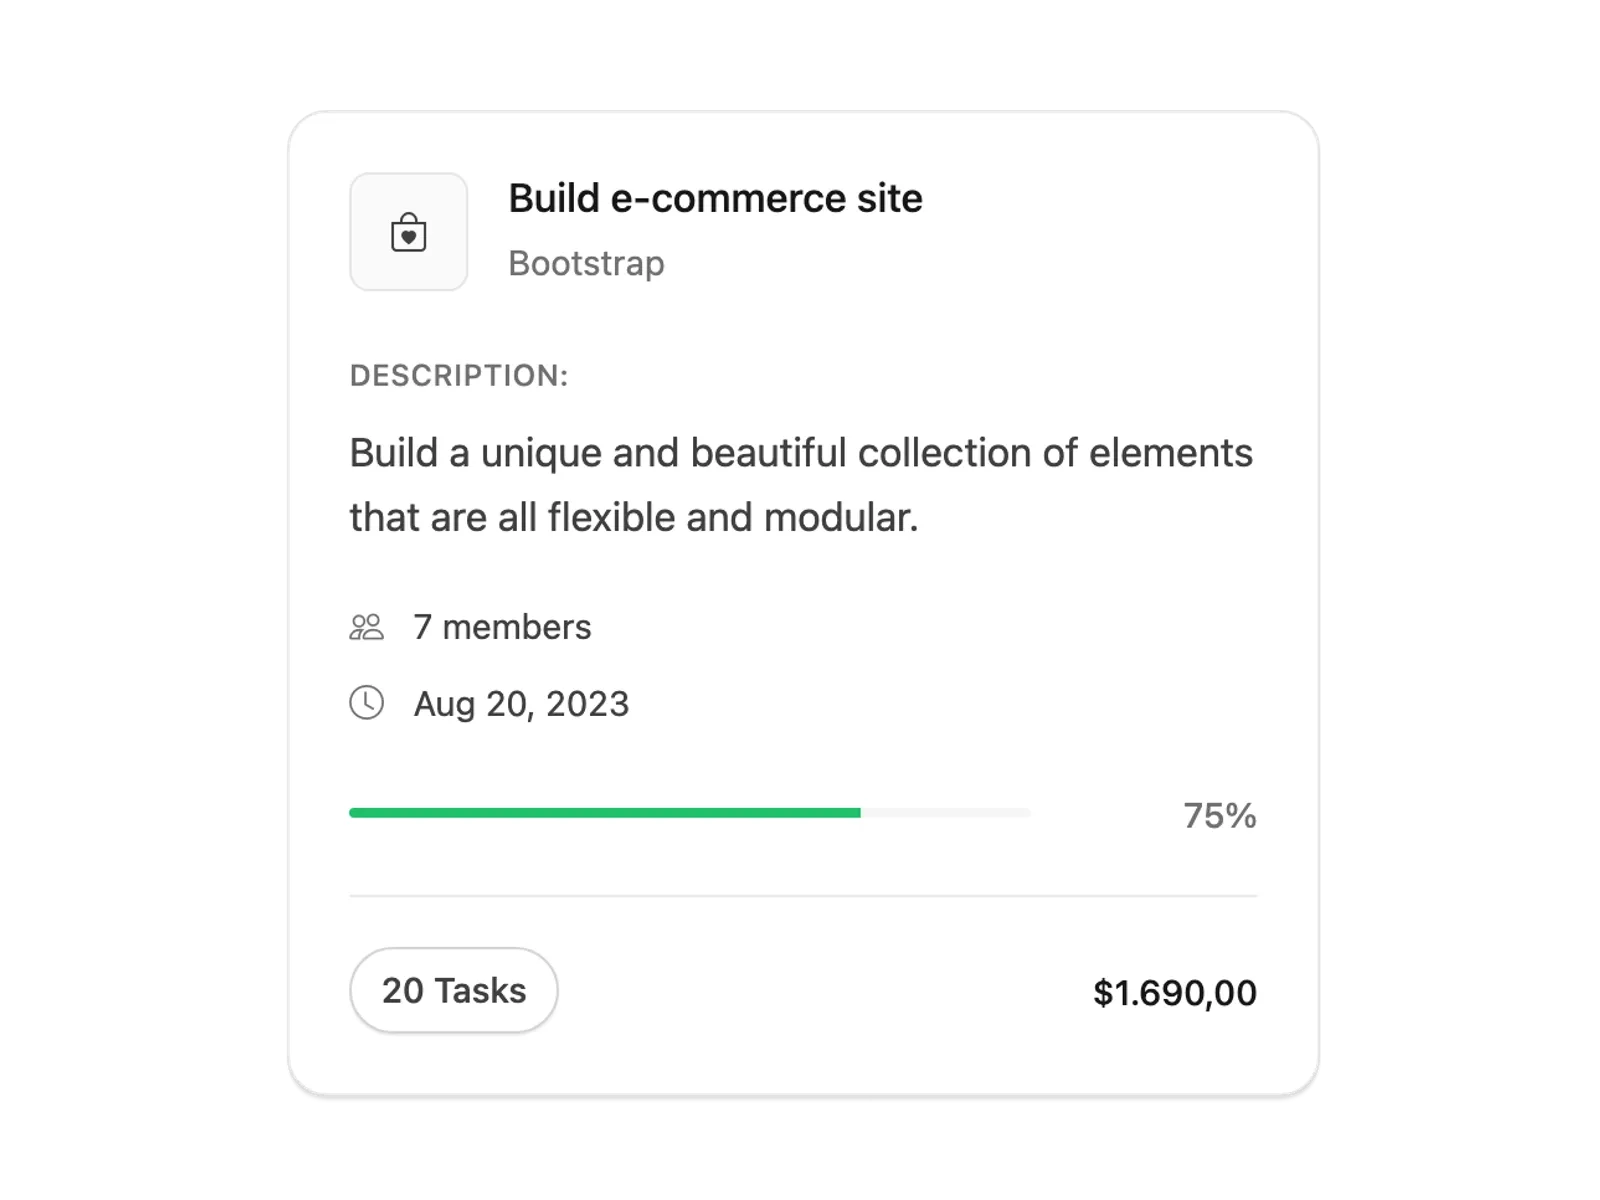Click the $1.690,00 price amount
The height and width of the screenshot is (1200, 1600).
tap(1175, 993)
